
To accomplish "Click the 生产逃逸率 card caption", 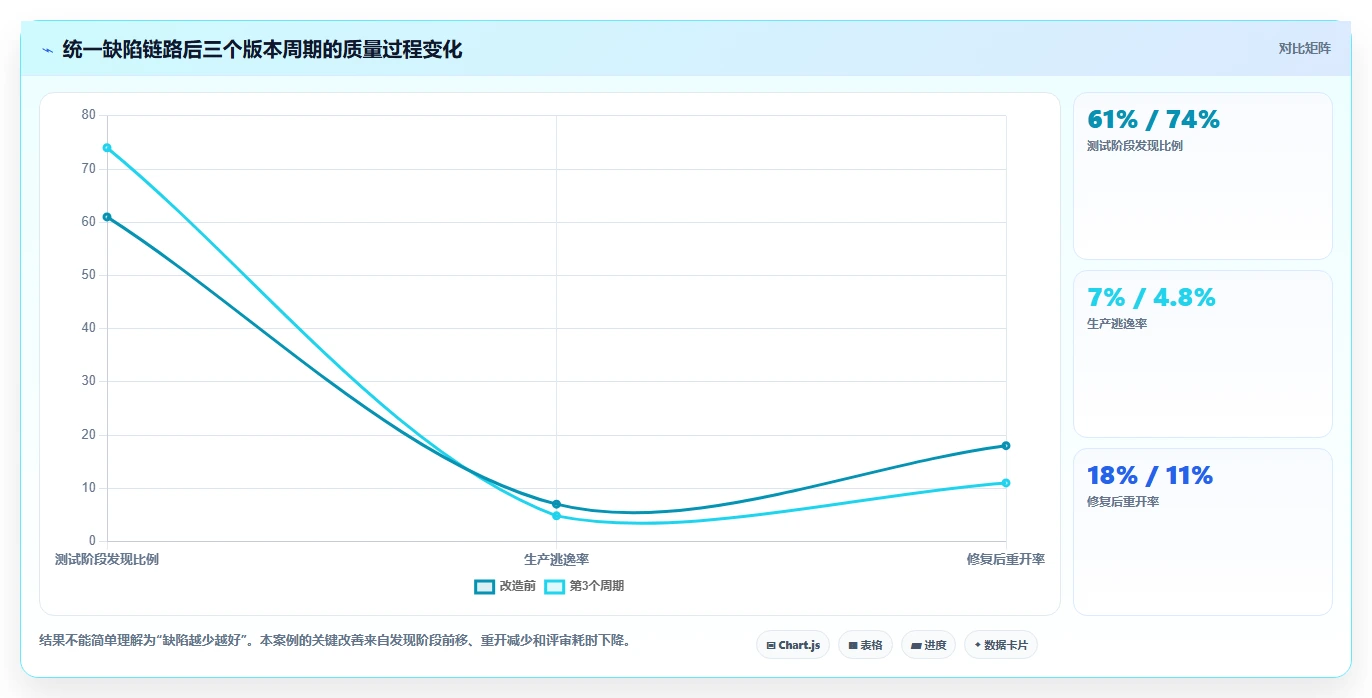I will pos(1117,324).
